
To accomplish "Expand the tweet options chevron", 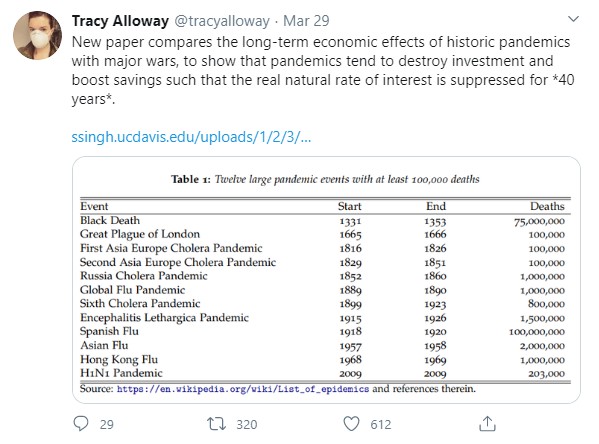I will pyautogui.click(x=573, y=19).
